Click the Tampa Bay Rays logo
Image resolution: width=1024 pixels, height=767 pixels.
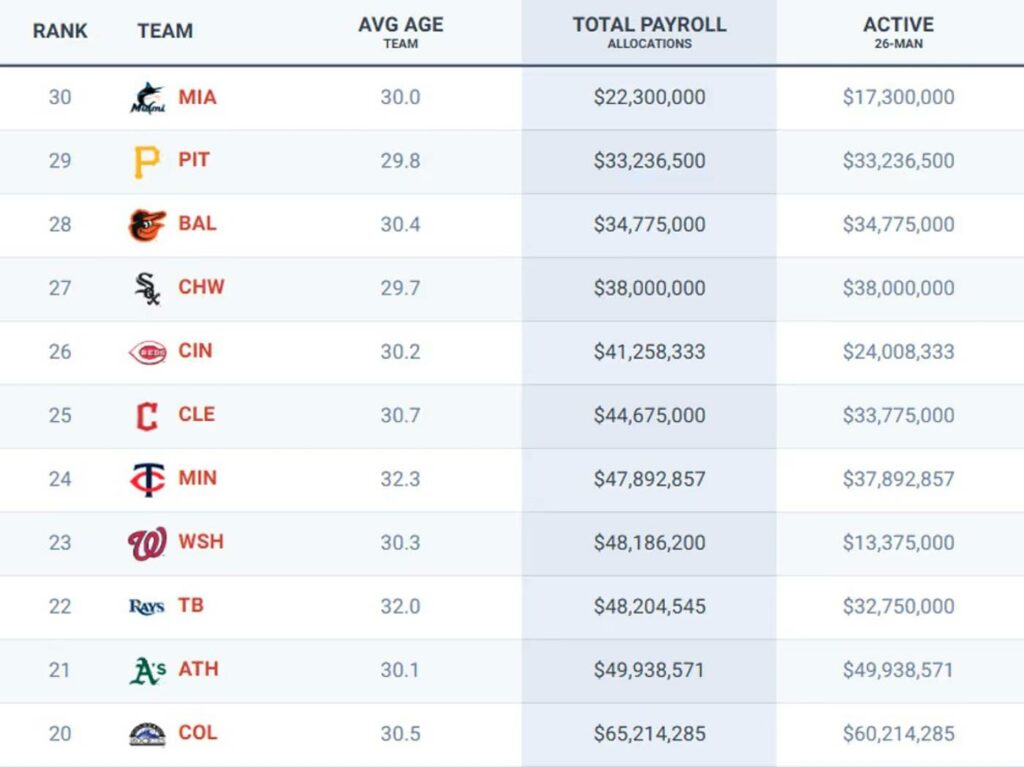point(147,606)
